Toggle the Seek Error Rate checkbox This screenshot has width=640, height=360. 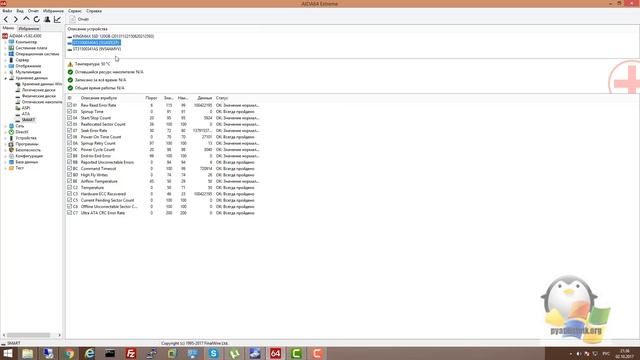coord(69,130)
